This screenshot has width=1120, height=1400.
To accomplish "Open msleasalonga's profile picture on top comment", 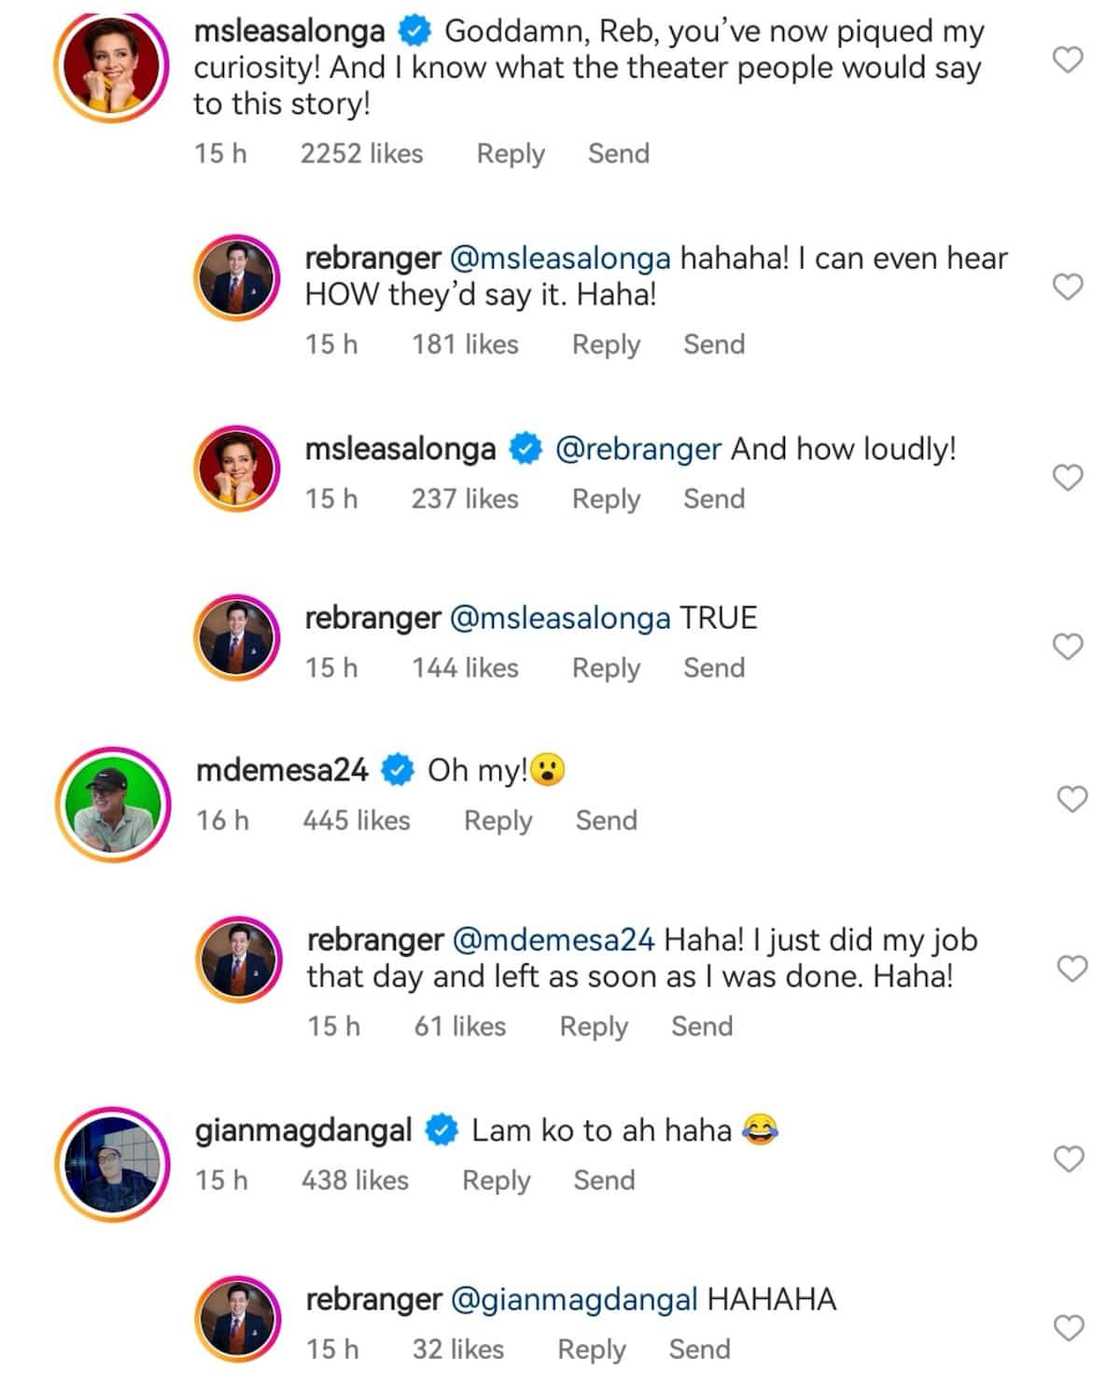I will [x=111, y=68].
